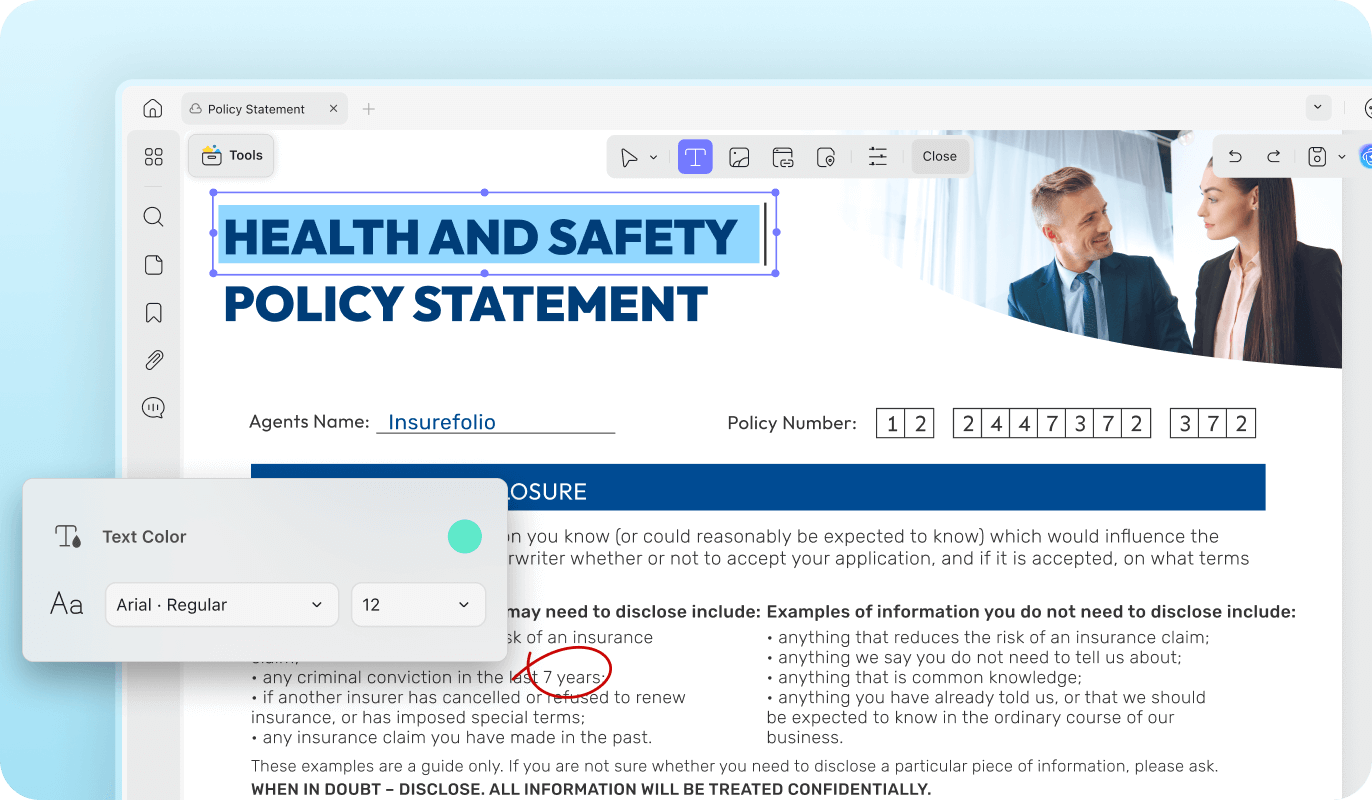
Task: Undo the last action
Action: click(1235, 157)
